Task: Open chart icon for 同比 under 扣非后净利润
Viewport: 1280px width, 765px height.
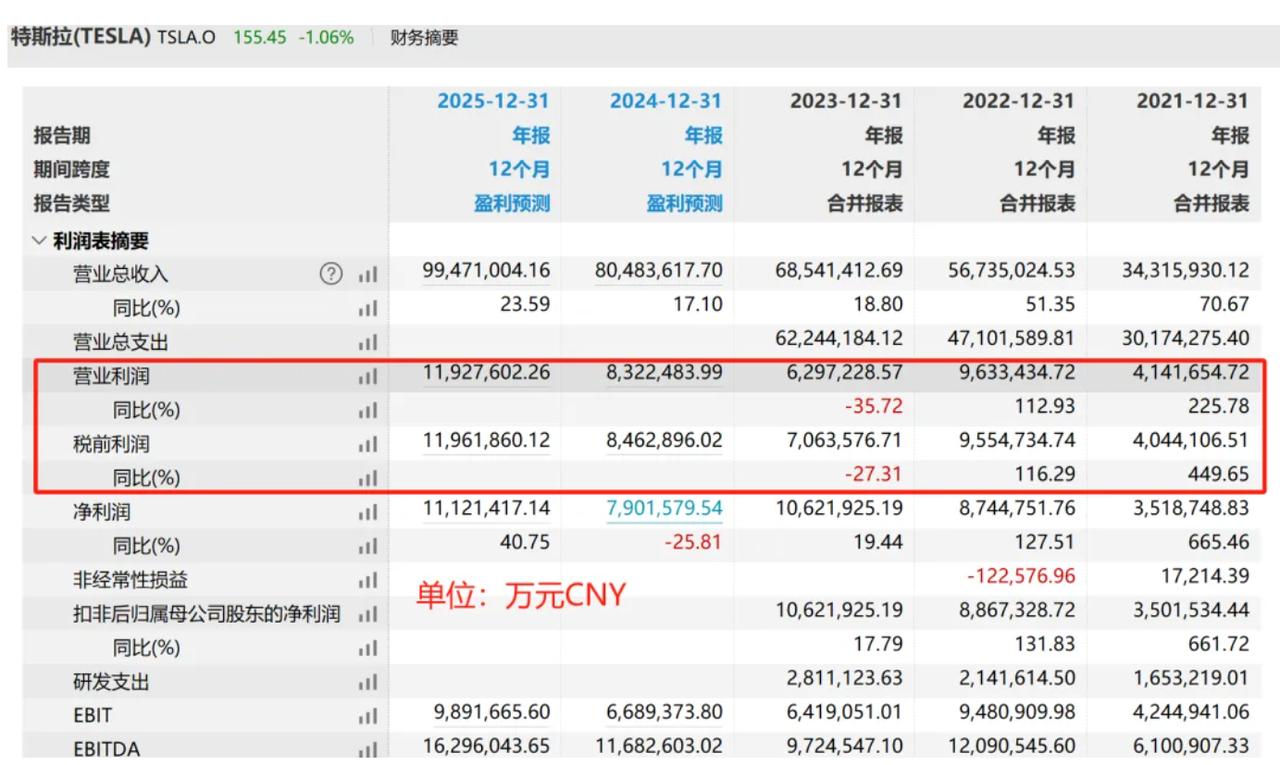Action: point(368,648)
